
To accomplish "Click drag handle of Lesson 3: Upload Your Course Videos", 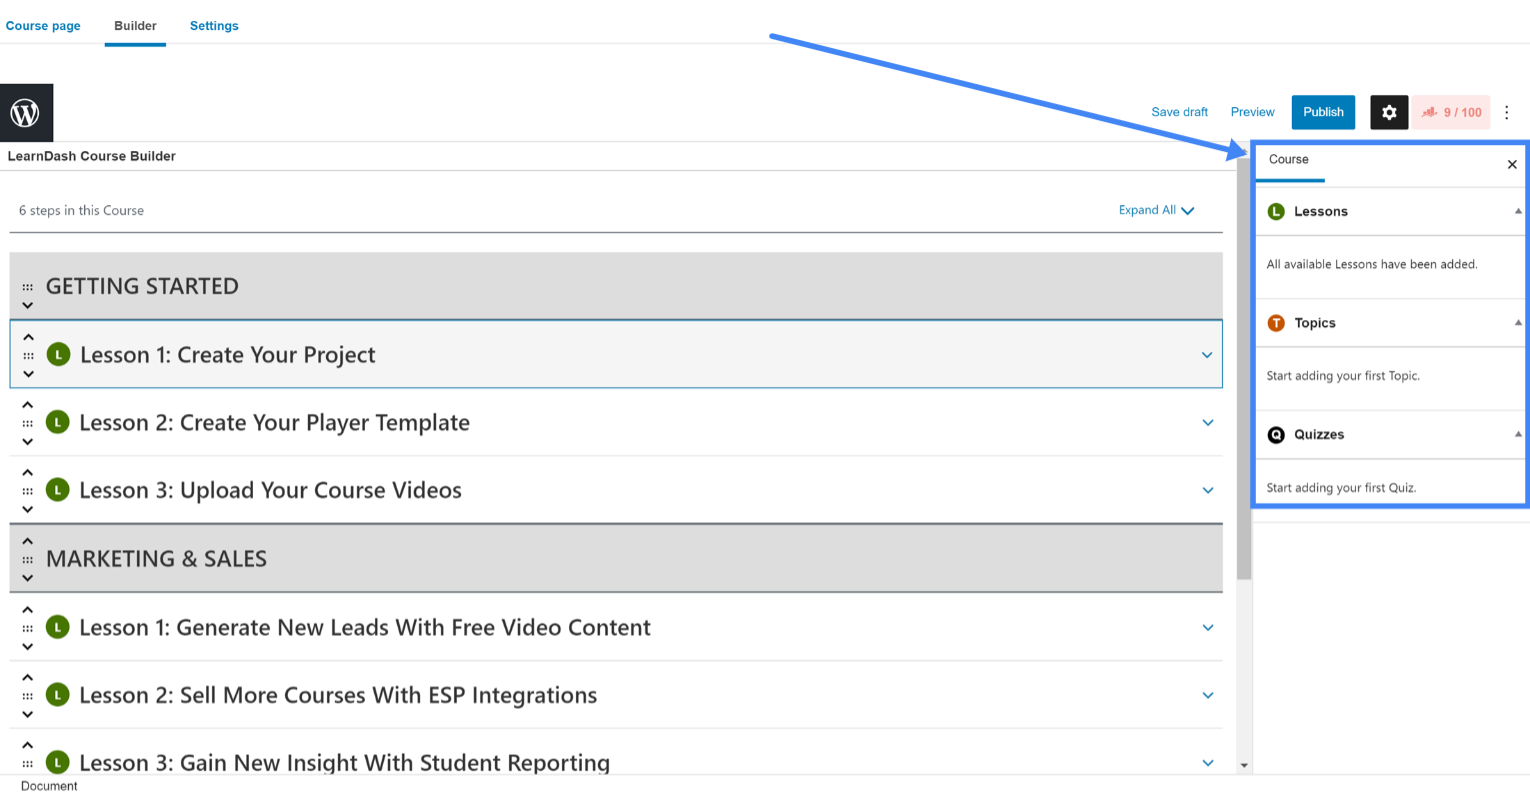I will (x=28, y=491).
